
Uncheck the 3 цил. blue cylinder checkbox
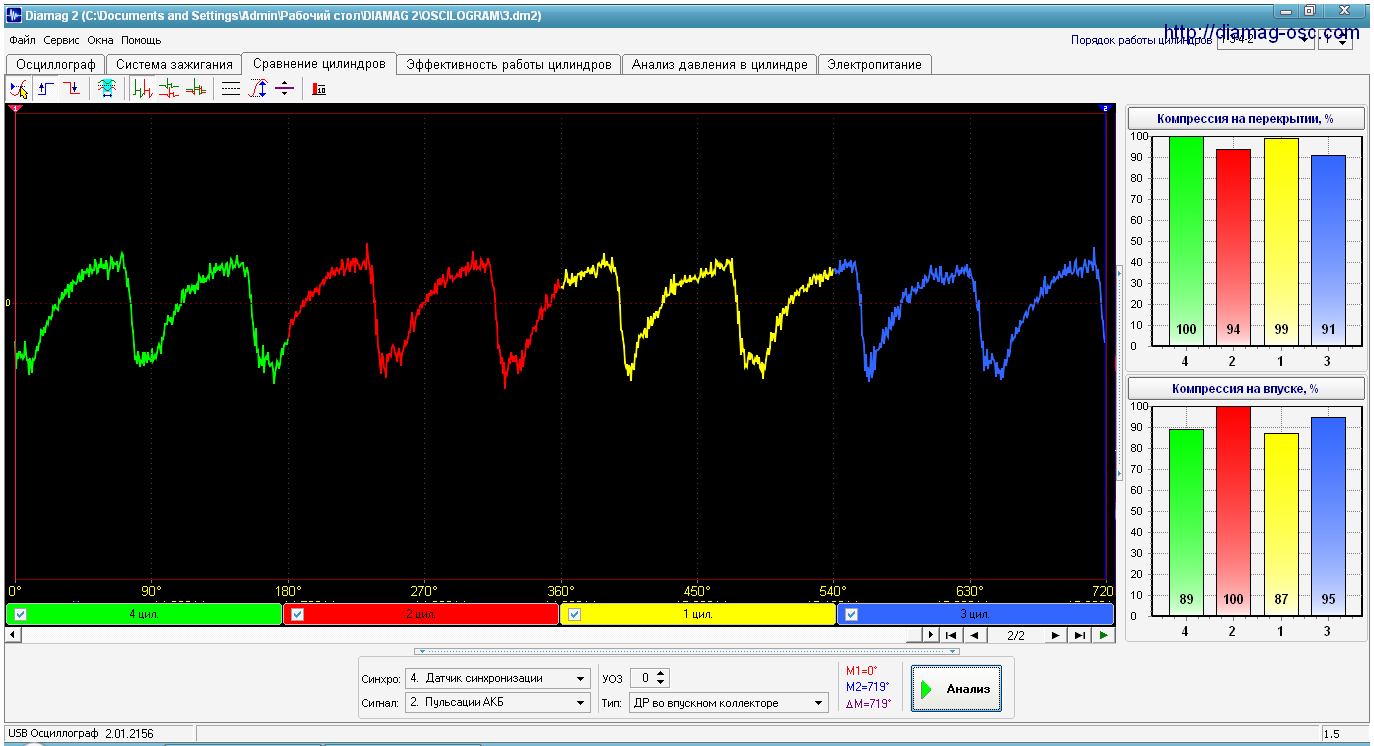[851, 614]
